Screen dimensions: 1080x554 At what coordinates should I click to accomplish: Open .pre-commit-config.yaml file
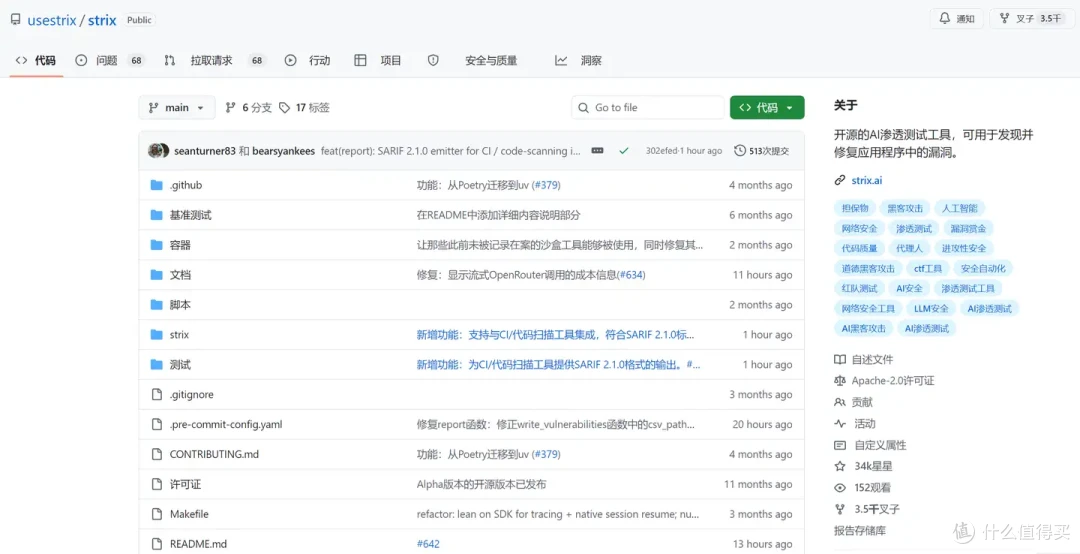point(226,424)
